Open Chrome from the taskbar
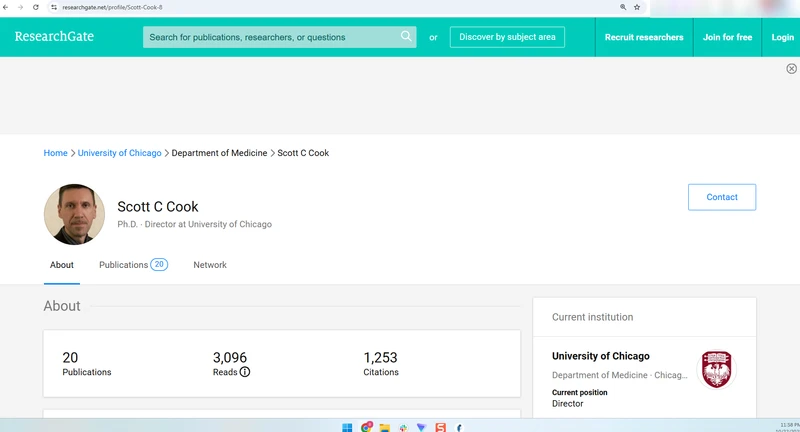The width and height of the screenshot is (800, 432). (366, 427)
